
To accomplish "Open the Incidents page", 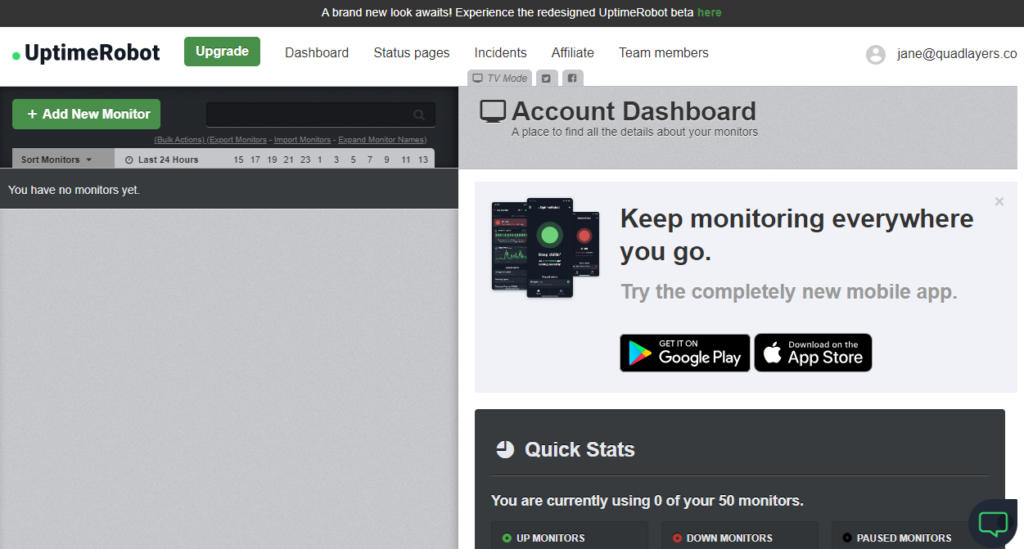I will click(x=500, y=53).
